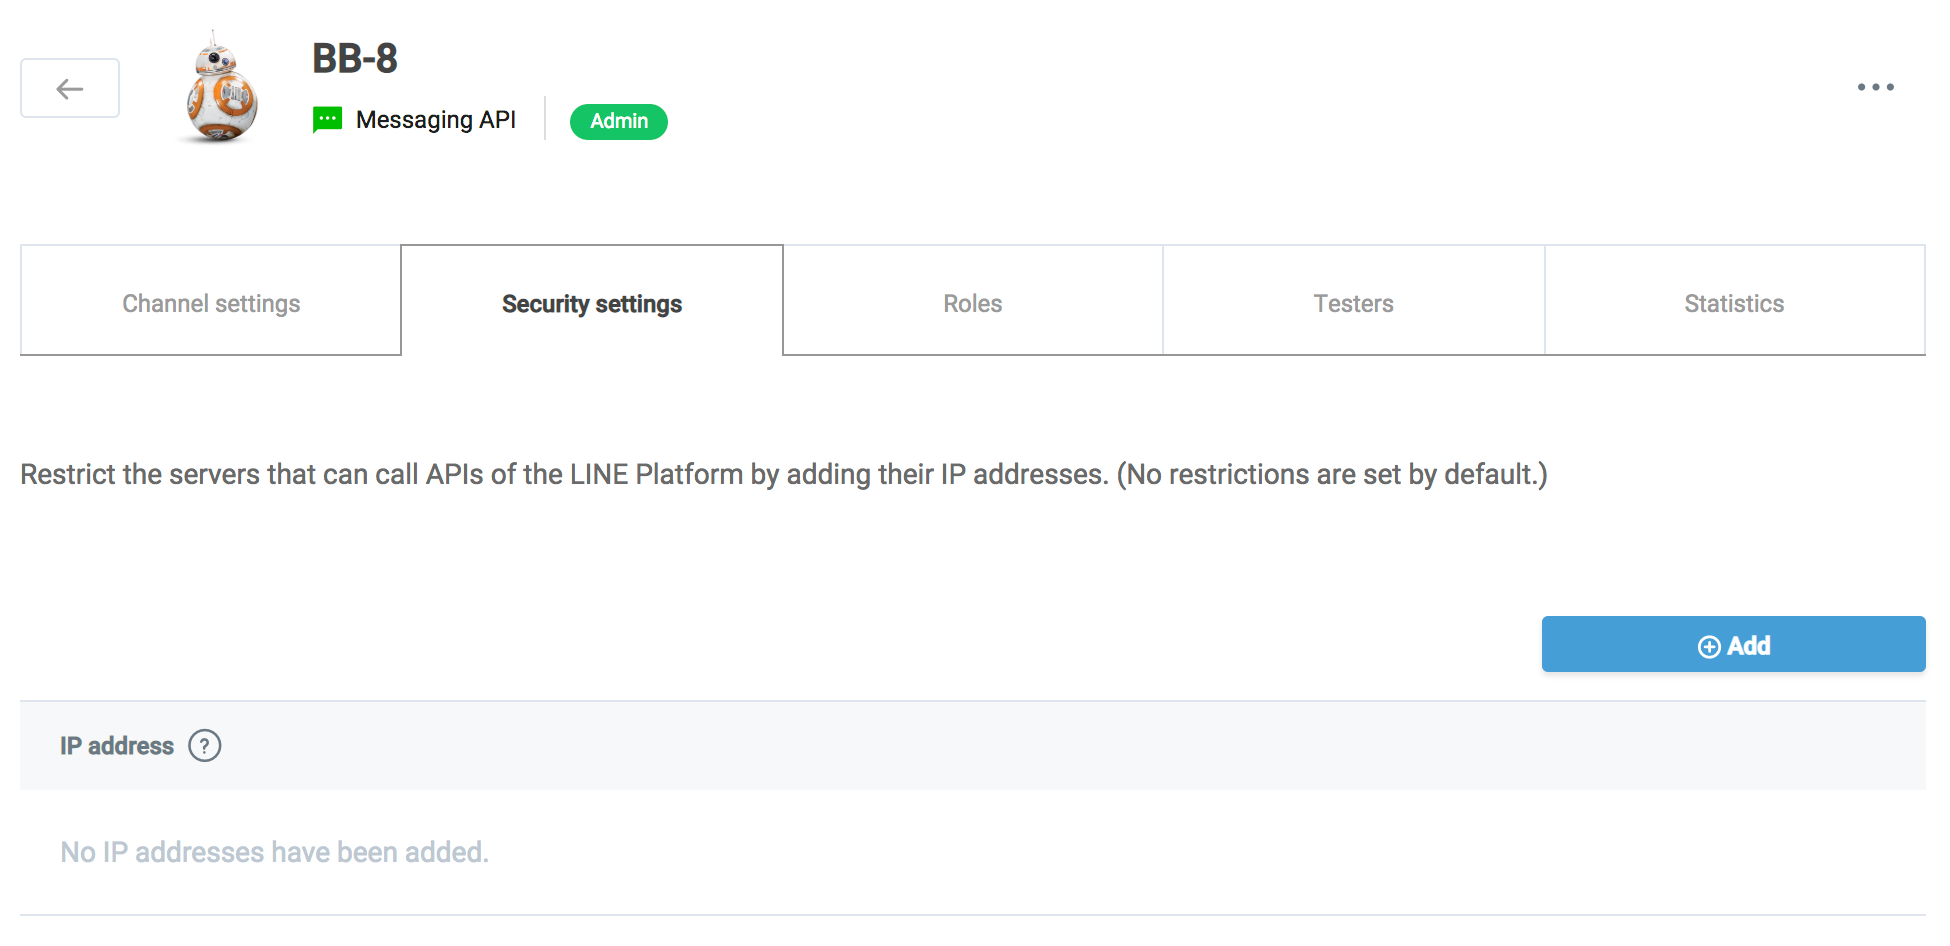Click the green Messaging API chat icon
The width and height of the screenshot is (1950, 946).
(x=327, y=120)
